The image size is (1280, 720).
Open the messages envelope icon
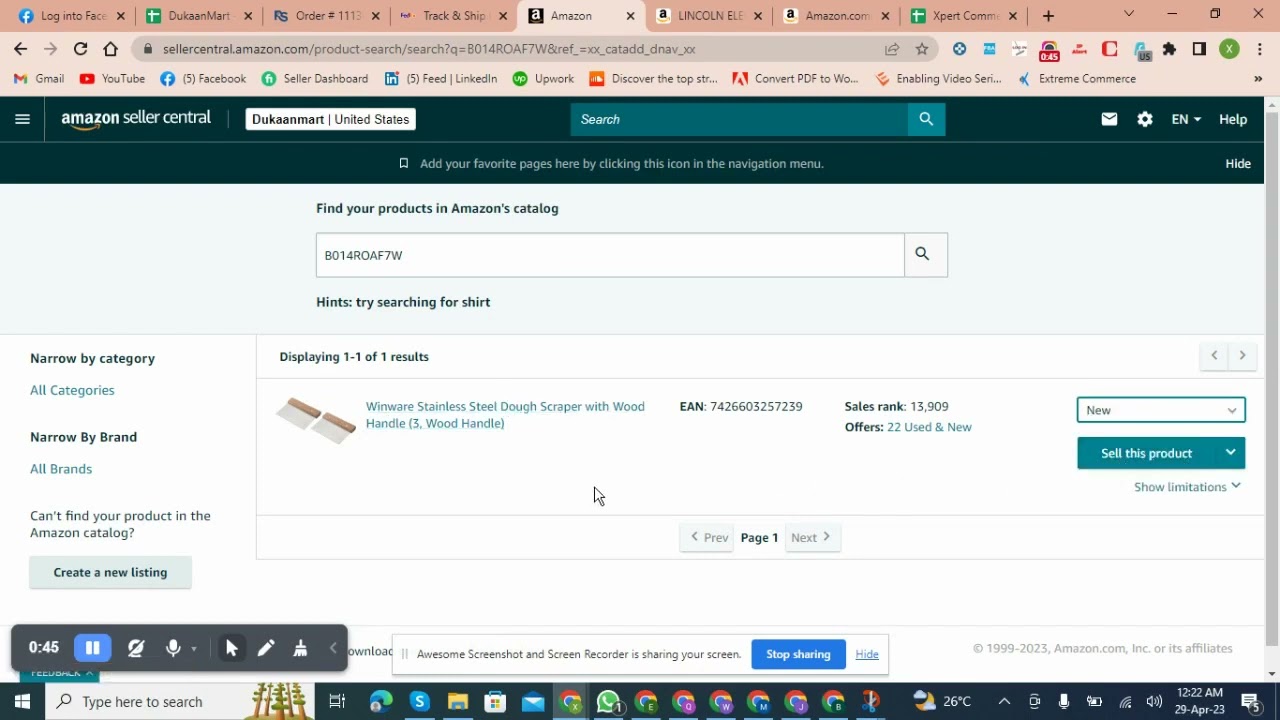[1109, 119]
